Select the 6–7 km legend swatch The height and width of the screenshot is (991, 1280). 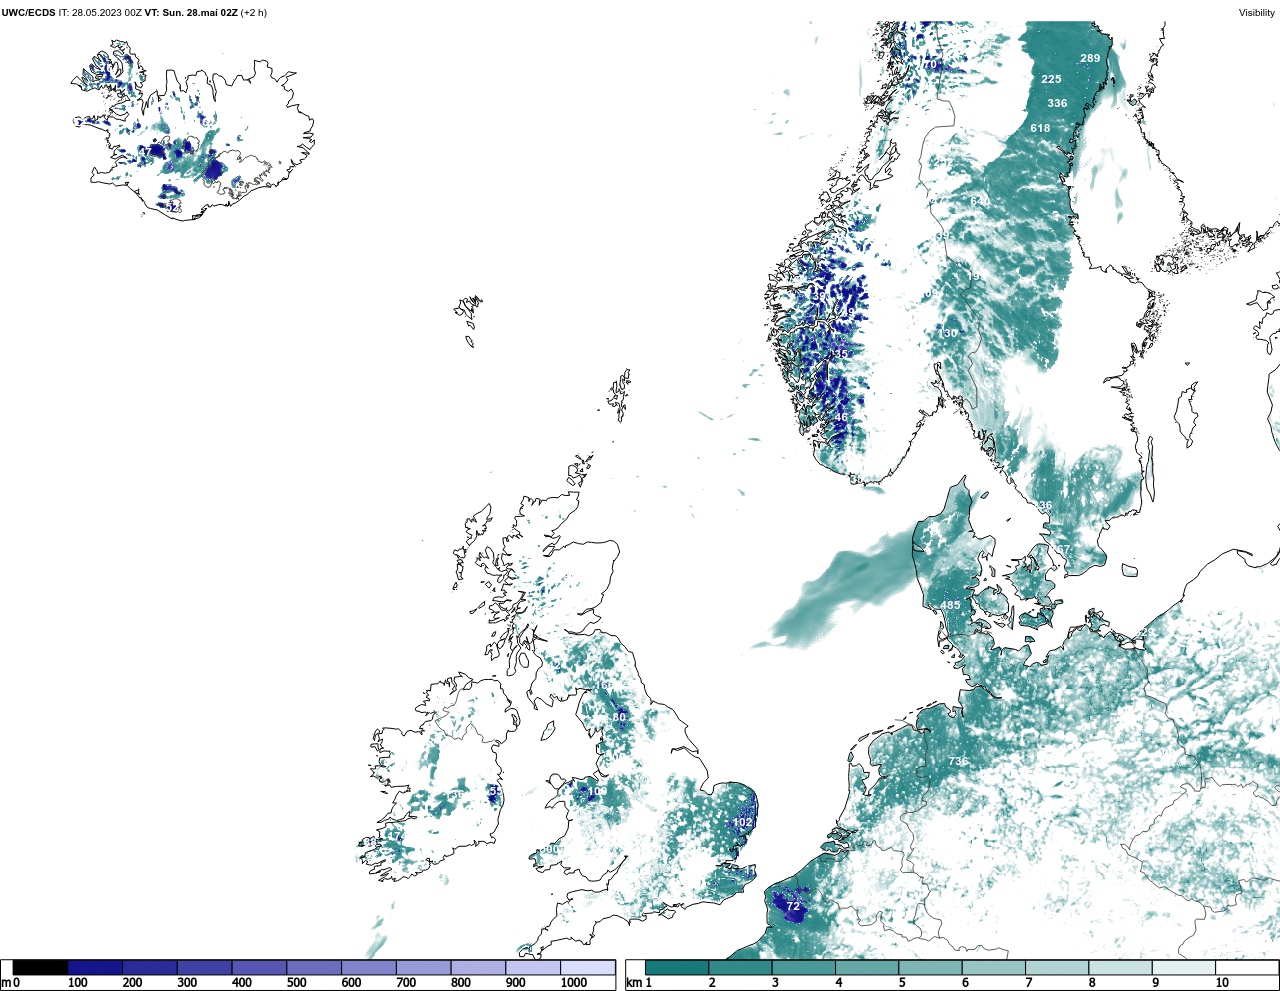[x=993, y=968]
